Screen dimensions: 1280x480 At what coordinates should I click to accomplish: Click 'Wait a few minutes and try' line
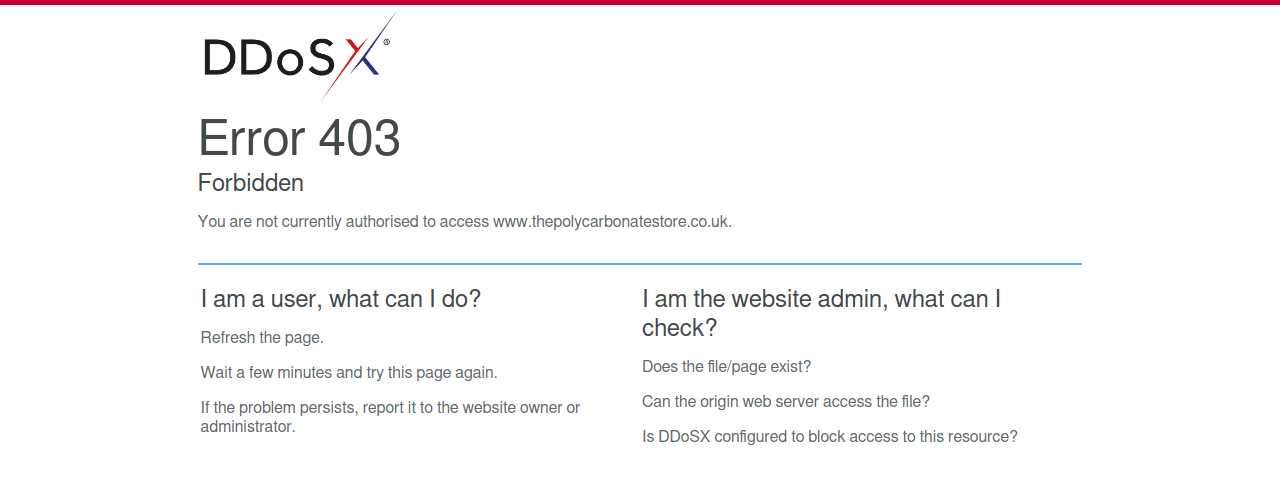coord(349,373)
